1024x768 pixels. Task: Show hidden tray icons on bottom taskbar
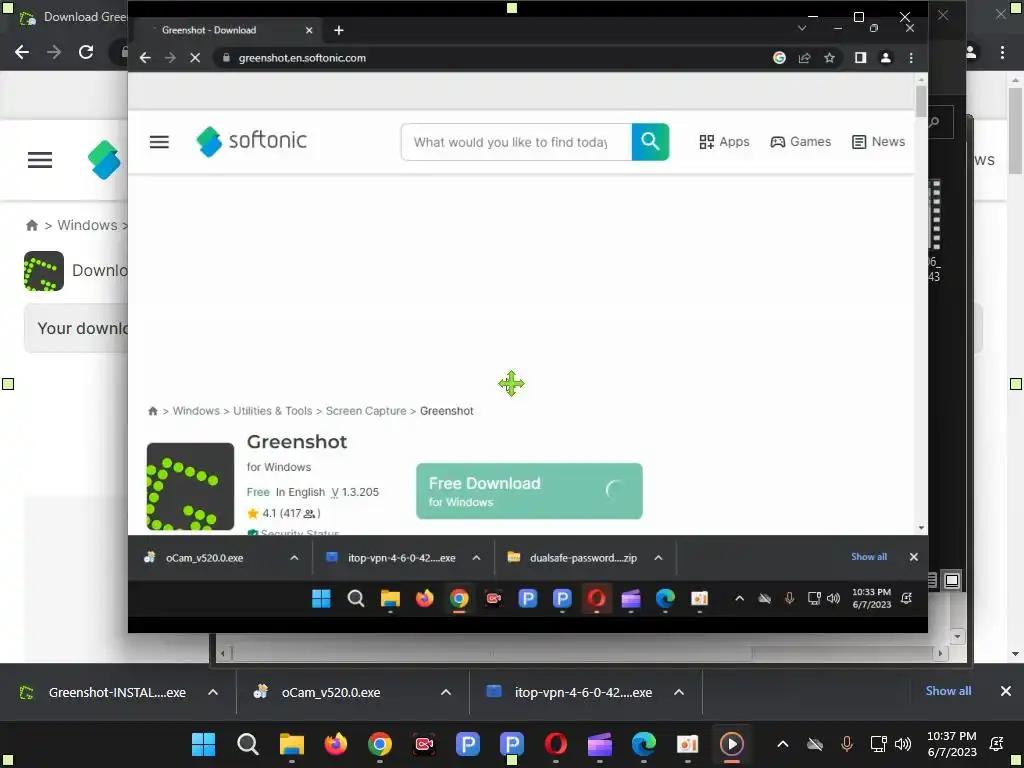point(782,744)
